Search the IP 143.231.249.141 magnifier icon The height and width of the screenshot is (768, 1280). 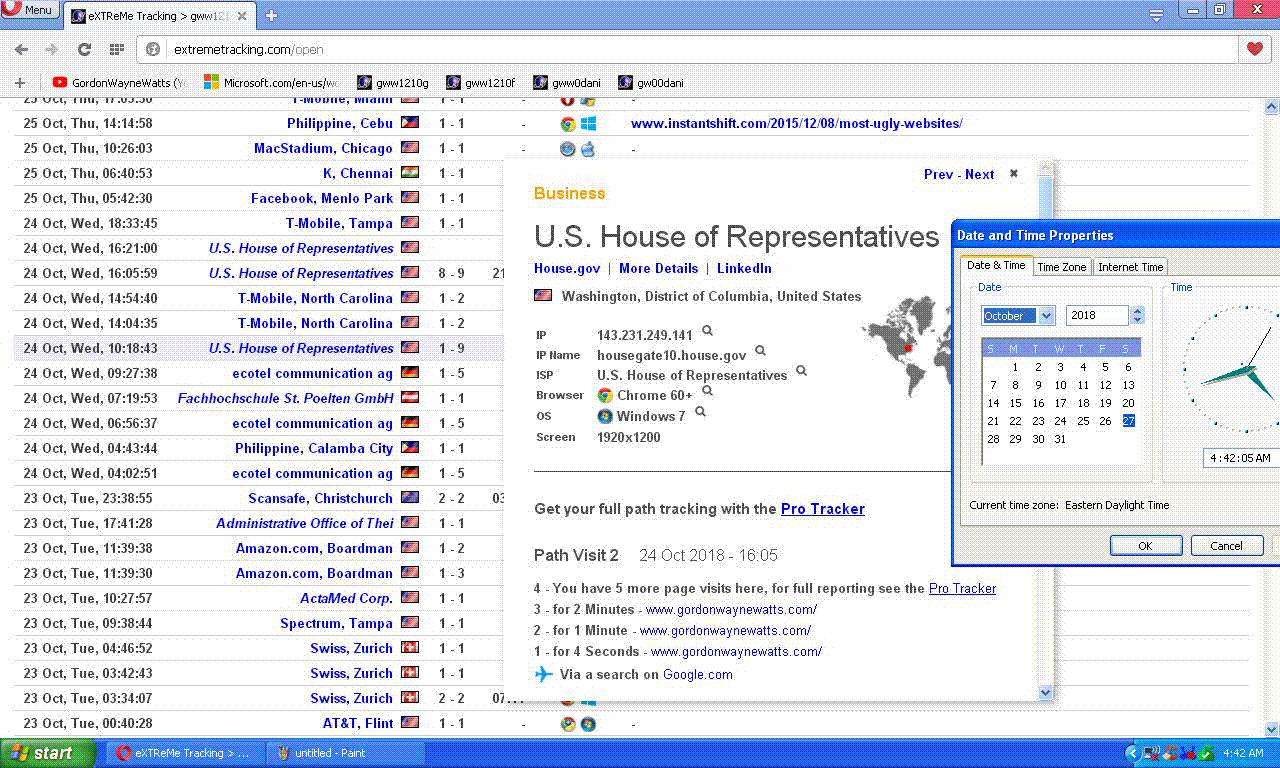707,331
